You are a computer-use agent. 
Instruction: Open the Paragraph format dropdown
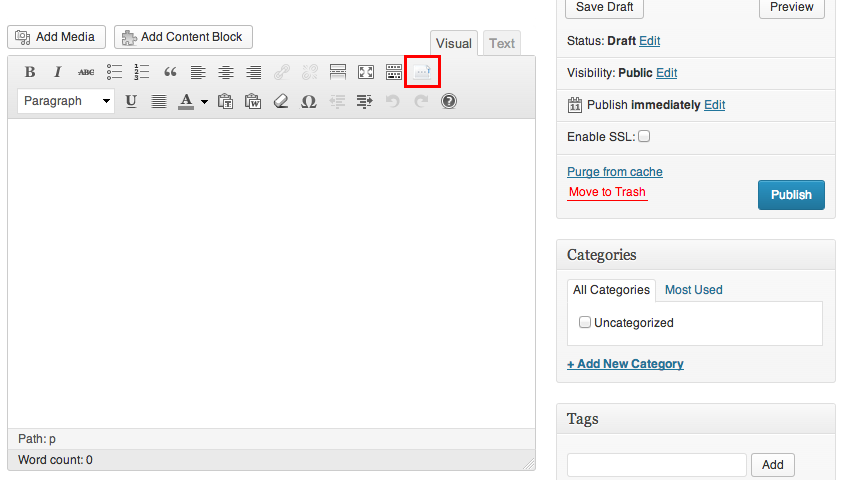coord(66,101)
